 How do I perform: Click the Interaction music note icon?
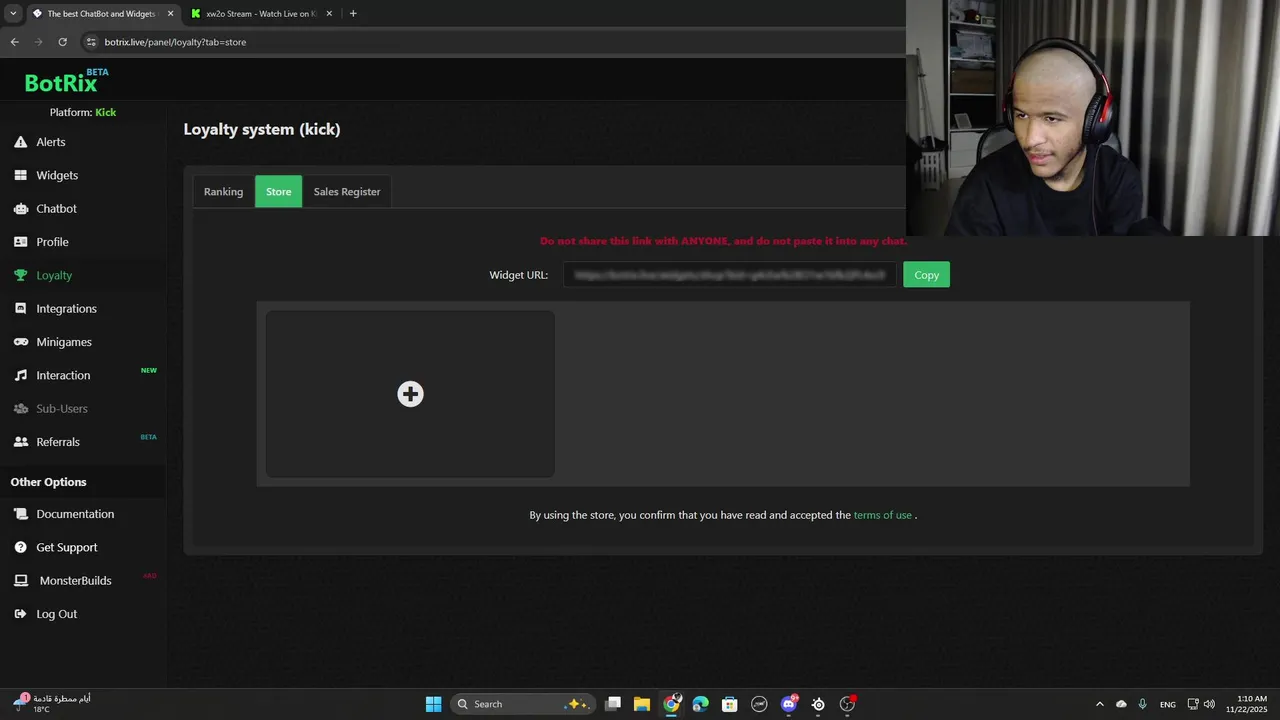click(x=20, y=375)
